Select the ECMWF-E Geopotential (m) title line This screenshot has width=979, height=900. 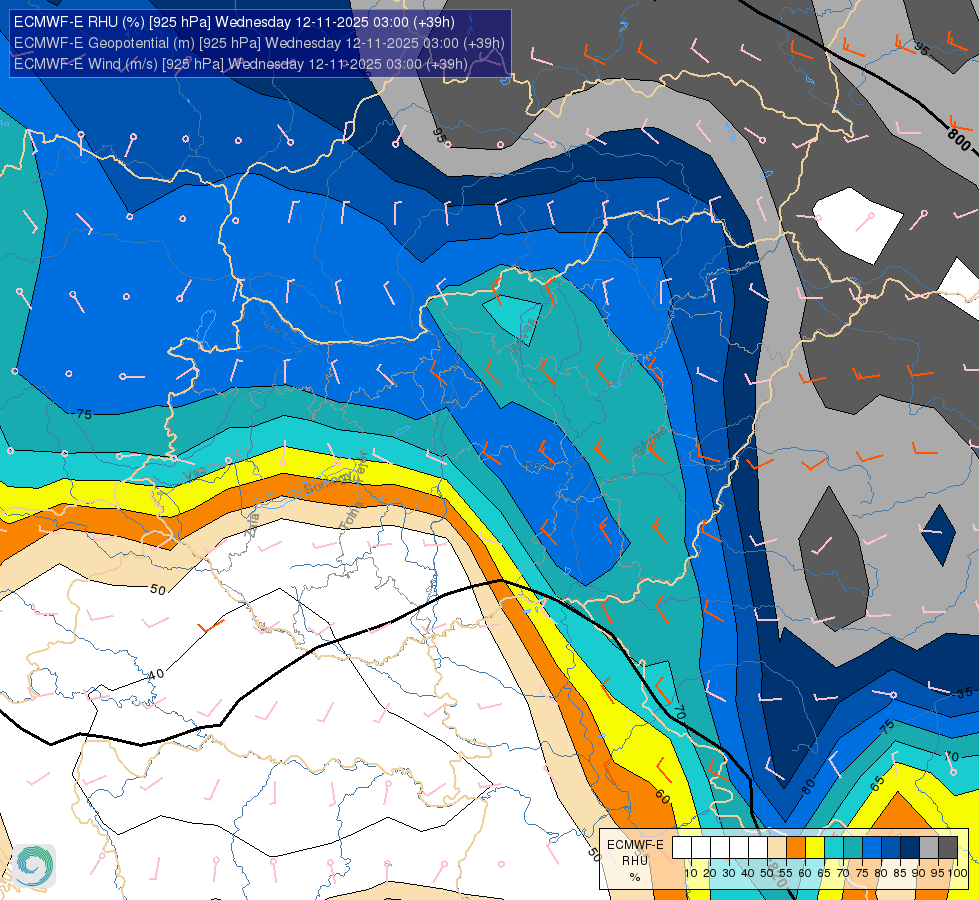click(259, 43)
